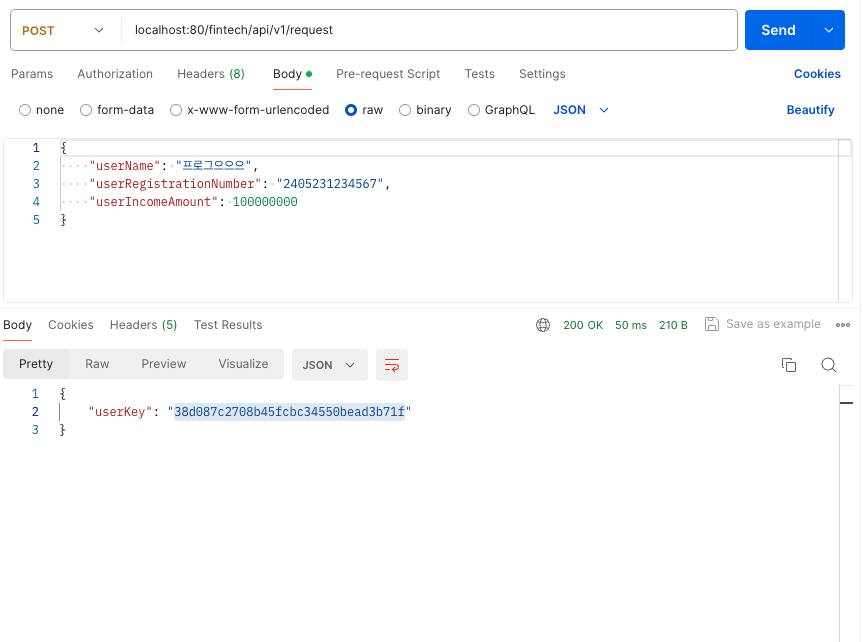Select the GraphQL body option
Image resolution: width=863 pixels, height=642 pixels.
[x=473, y=110]
